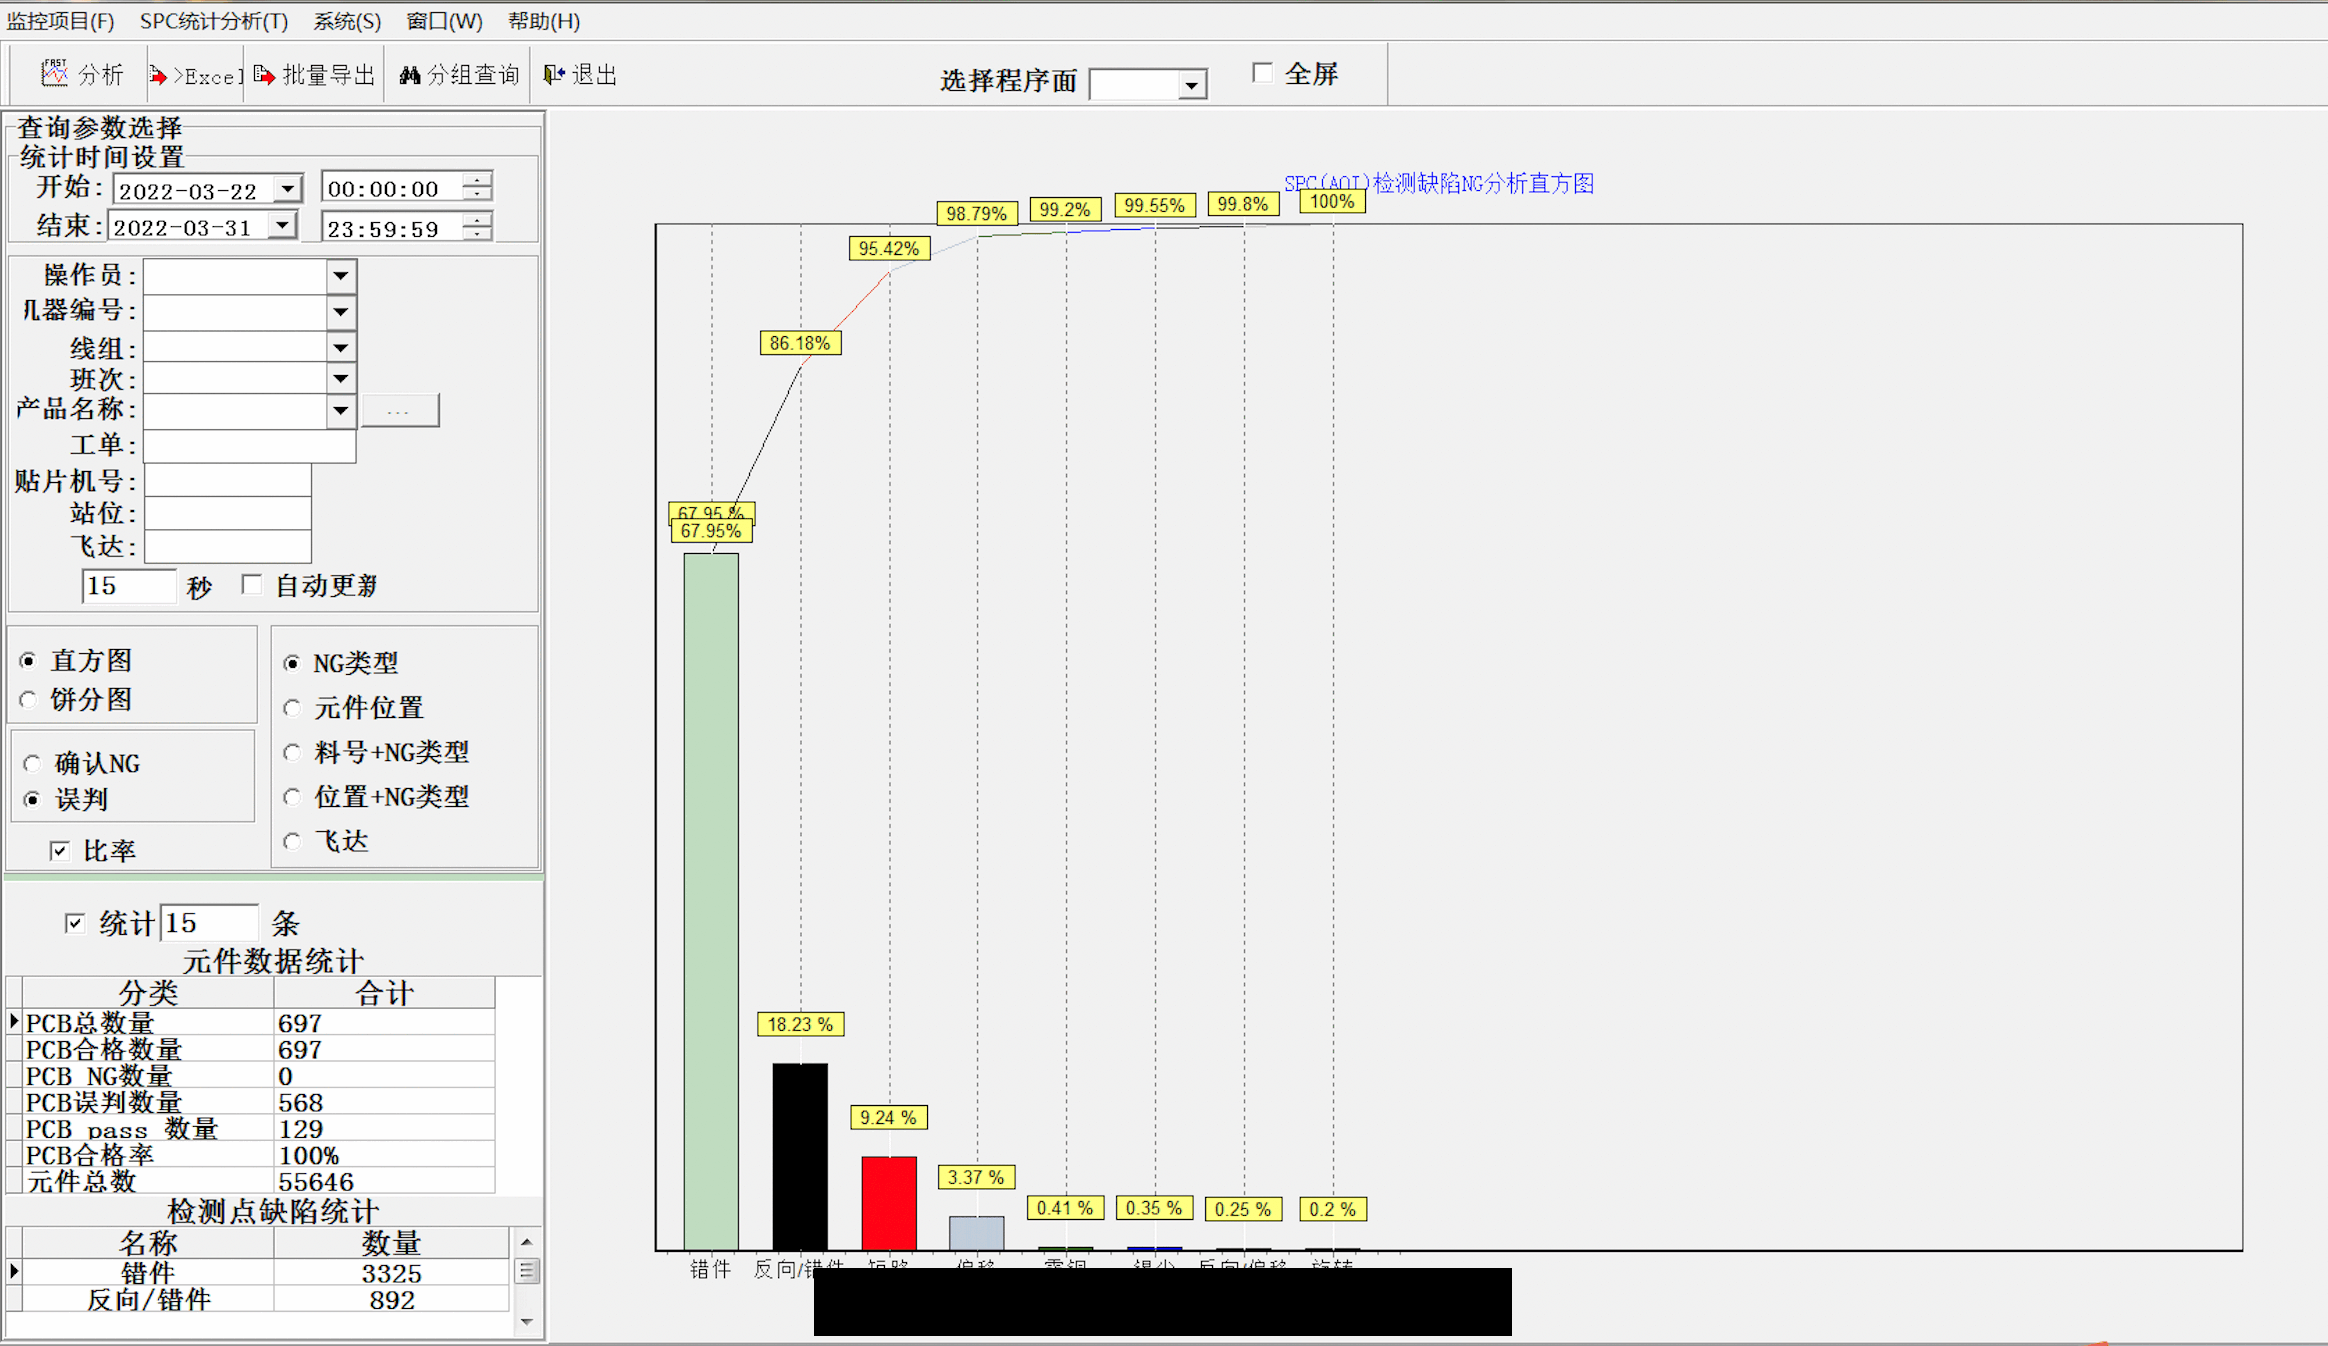Click the 工单 work order input field
Screen dimensions: 2328x1346
[x=249, y=446]
